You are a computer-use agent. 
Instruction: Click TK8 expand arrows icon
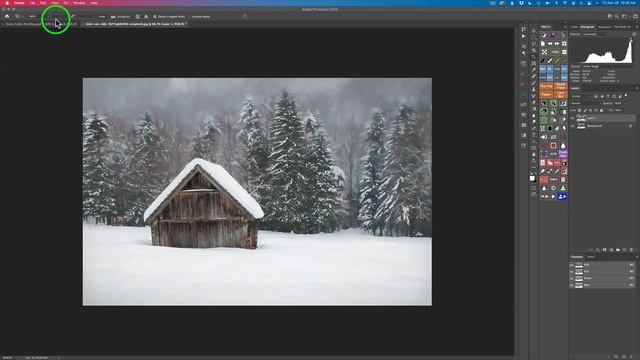(544, 52)
